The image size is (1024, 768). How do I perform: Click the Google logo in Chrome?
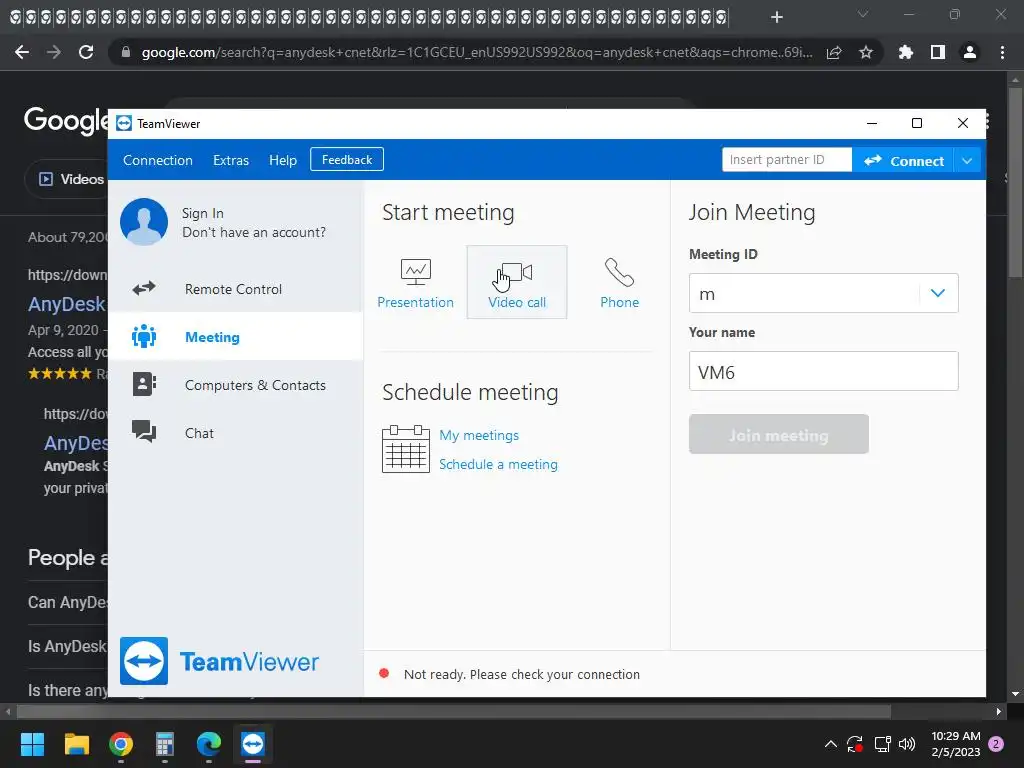(x=66, y=120)
